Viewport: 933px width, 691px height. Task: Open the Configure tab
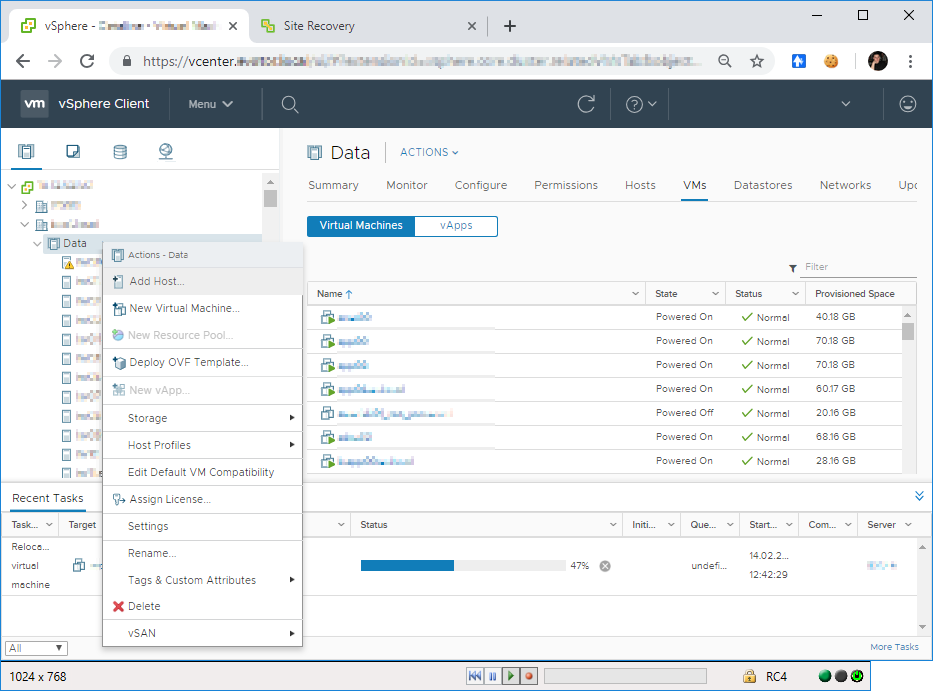point(481,185)
